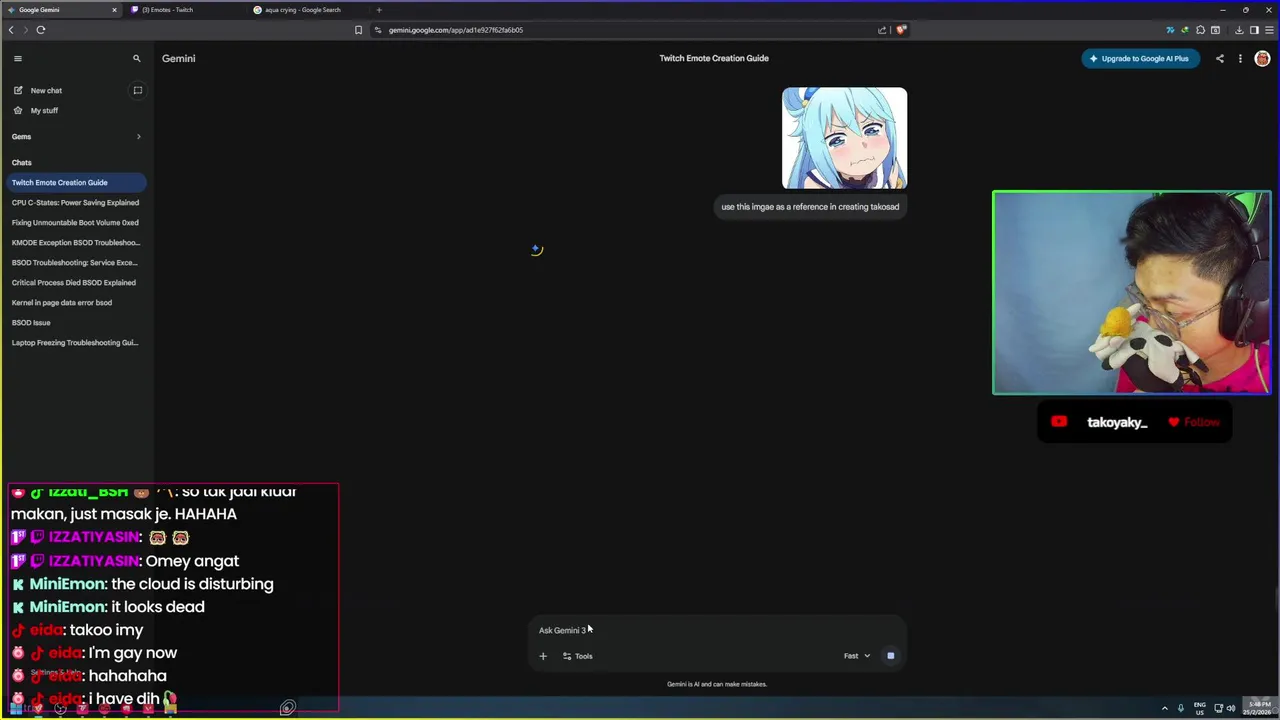This screenshot has width=1280, height=720.
Task: Click the microphone icon in system tray
Action: tap(1181, 709)
